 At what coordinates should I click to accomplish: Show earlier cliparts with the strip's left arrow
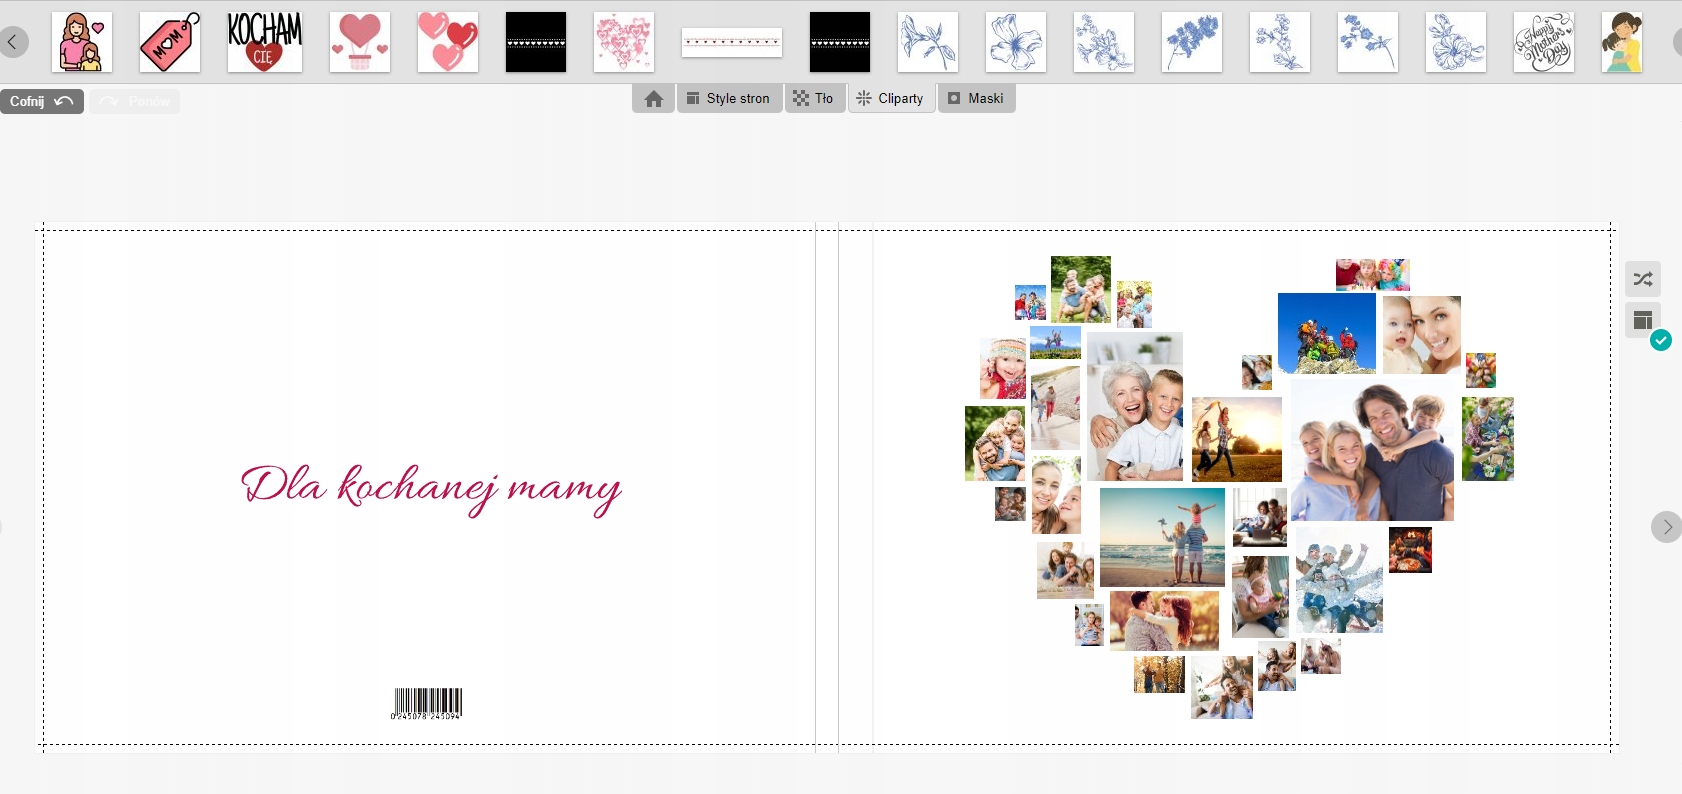tap(13, 42)
